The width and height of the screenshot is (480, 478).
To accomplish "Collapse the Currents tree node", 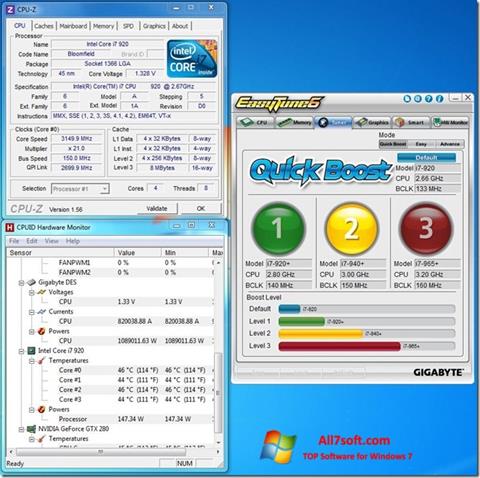I will 32,312.
